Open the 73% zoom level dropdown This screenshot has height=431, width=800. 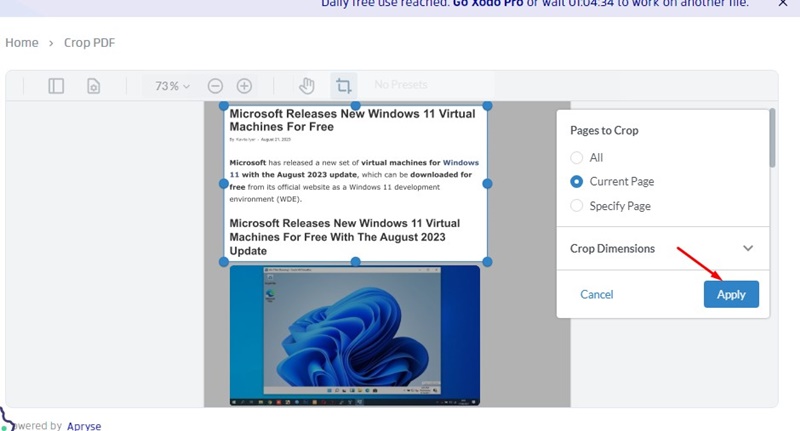tap(172, 86)
